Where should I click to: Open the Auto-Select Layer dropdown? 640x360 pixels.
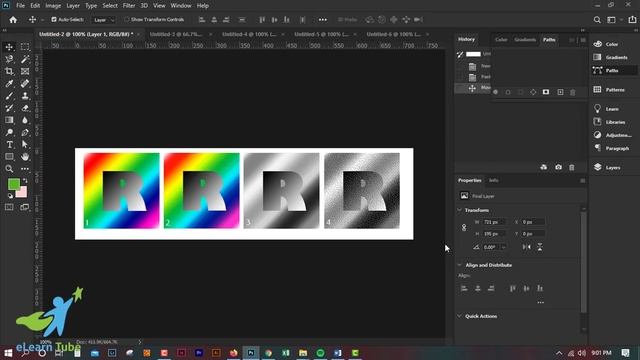[104, 20]
